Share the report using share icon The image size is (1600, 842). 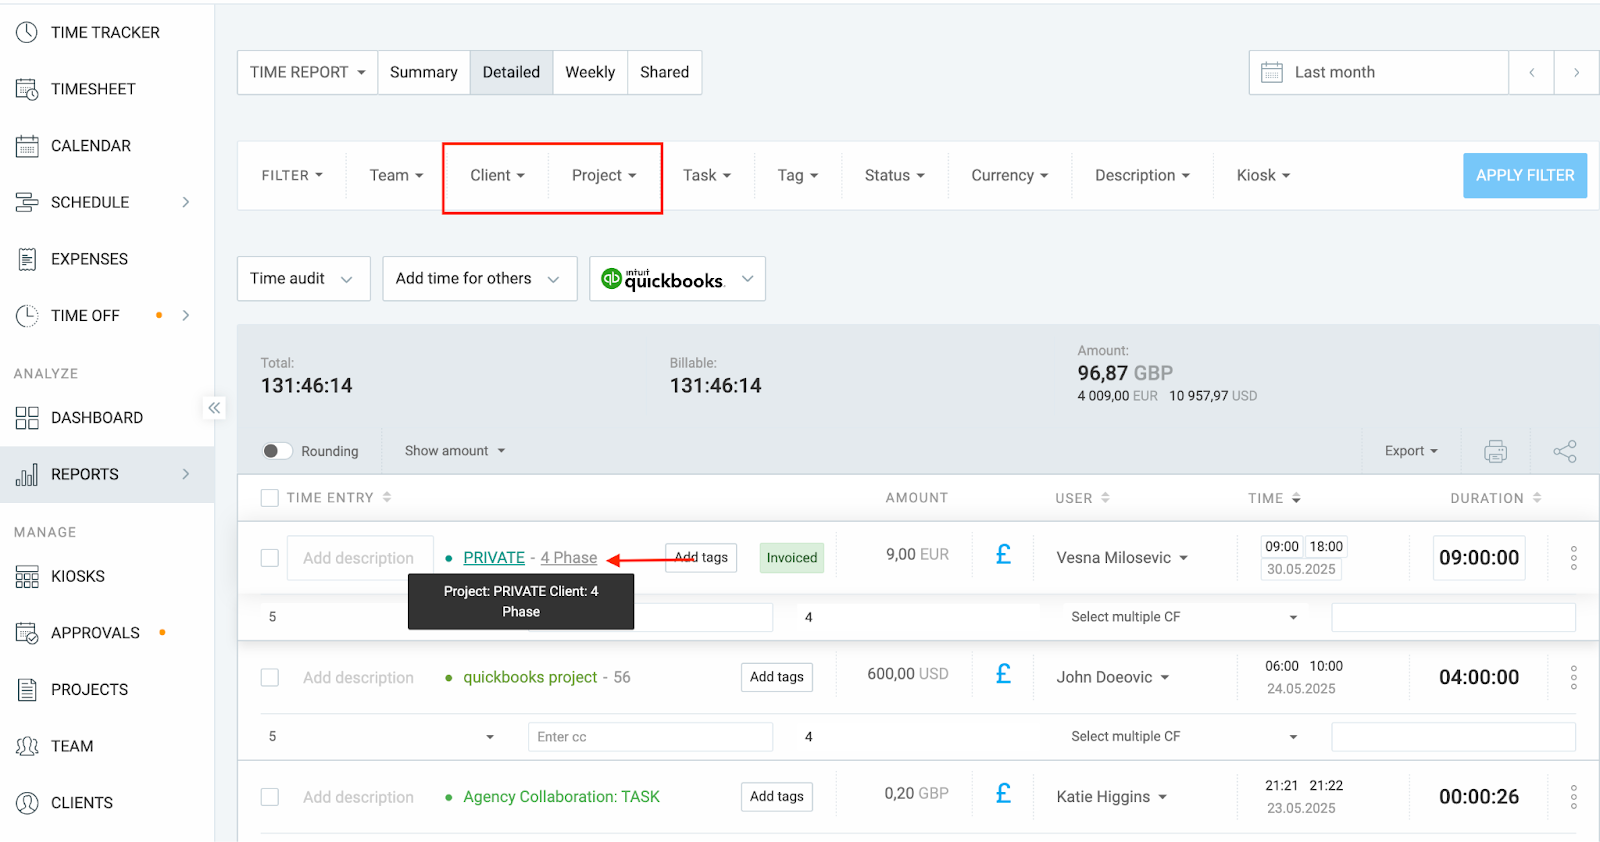(1565, 451)
